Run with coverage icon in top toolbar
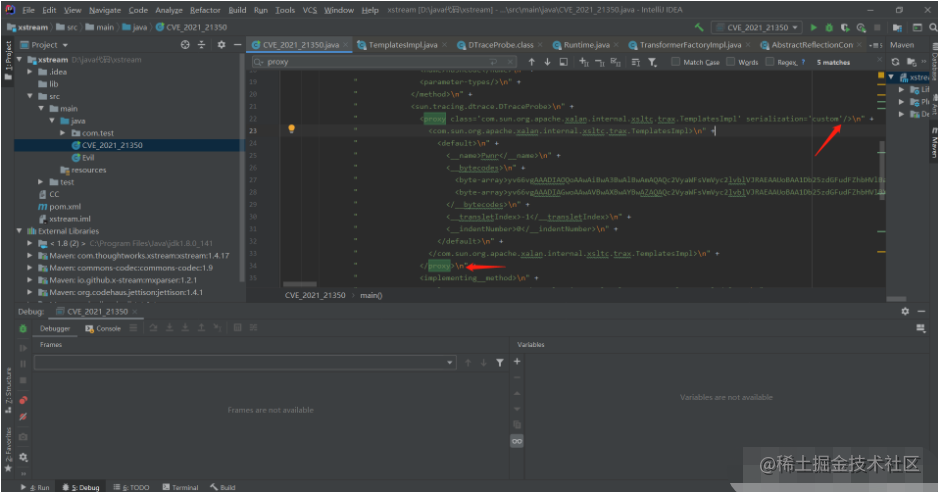This screenshot has height=492, width=938. 845,28
